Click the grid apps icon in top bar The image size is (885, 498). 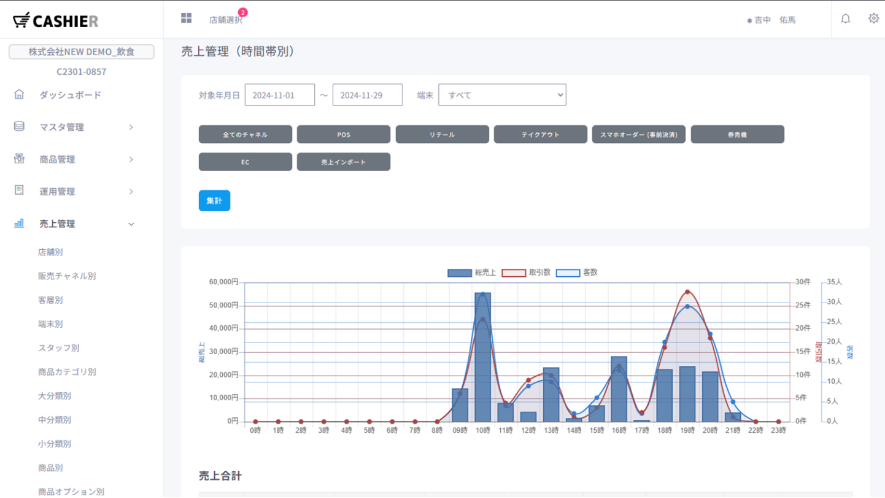click(x=186, y=18)
